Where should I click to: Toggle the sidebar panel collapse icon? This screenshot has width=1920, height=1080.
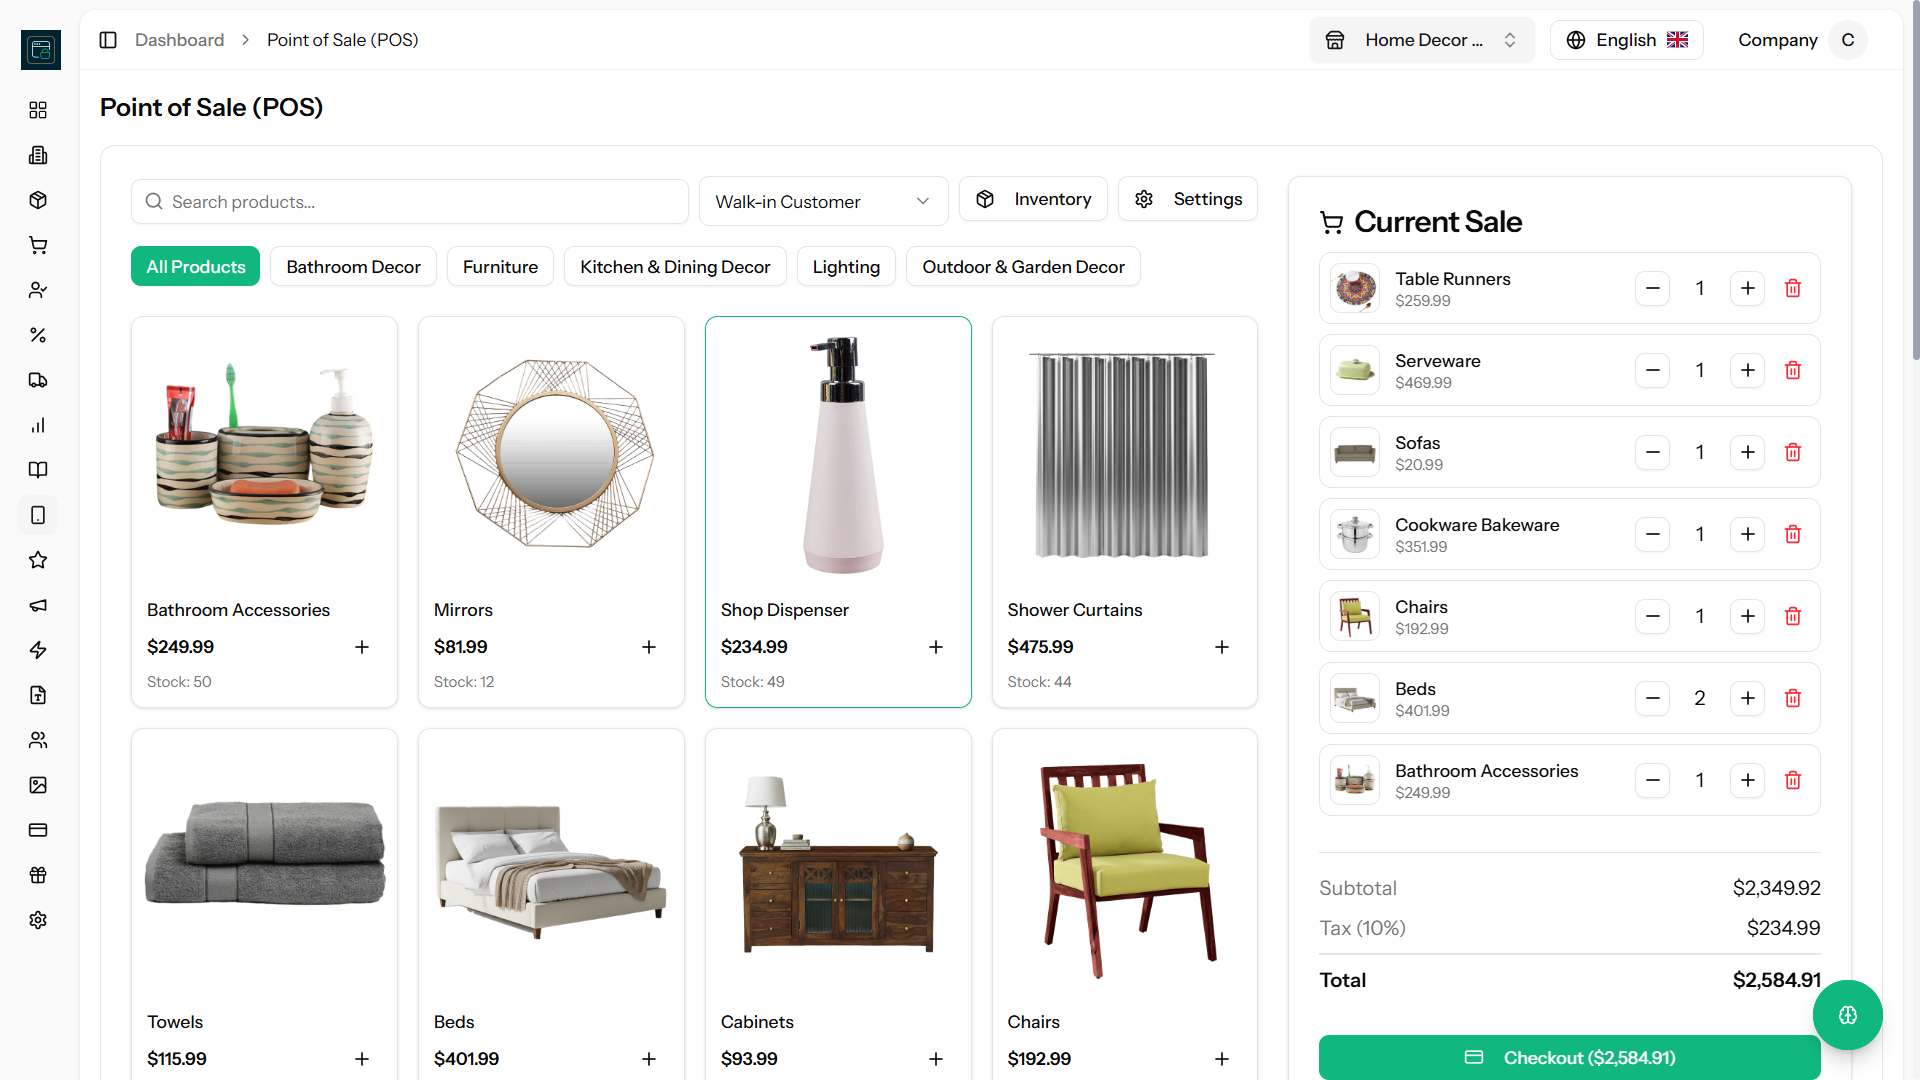108,40
